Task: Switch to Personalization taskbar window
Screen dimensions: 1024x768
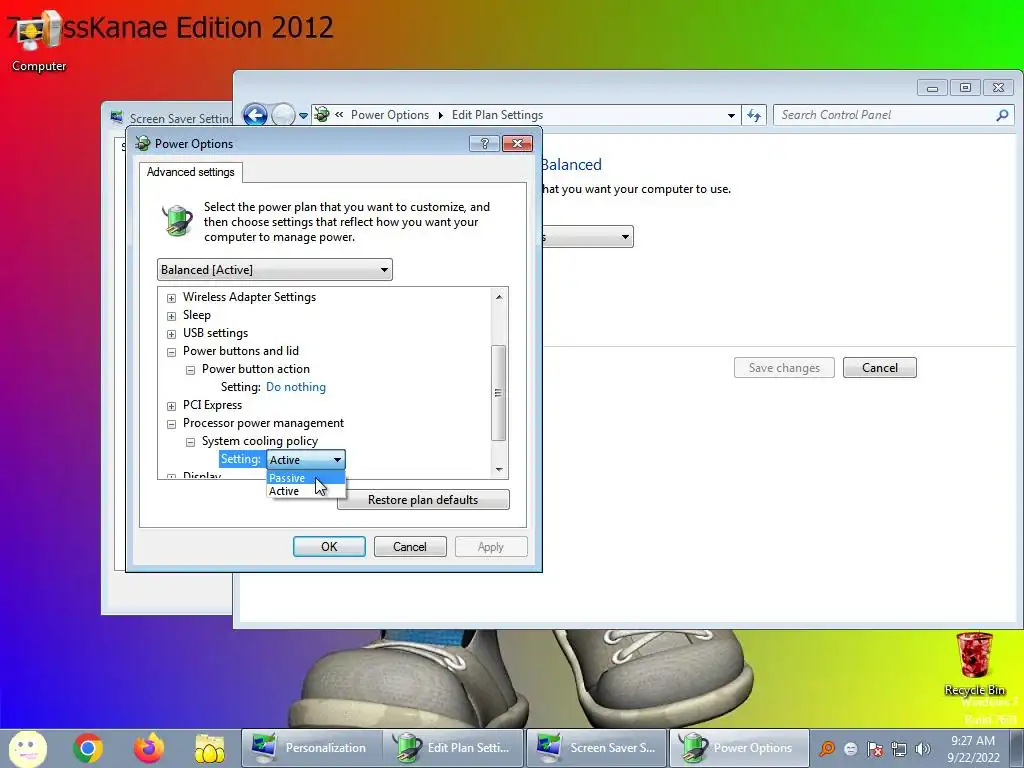Action: pyautogui.click(x=312, y=748)
